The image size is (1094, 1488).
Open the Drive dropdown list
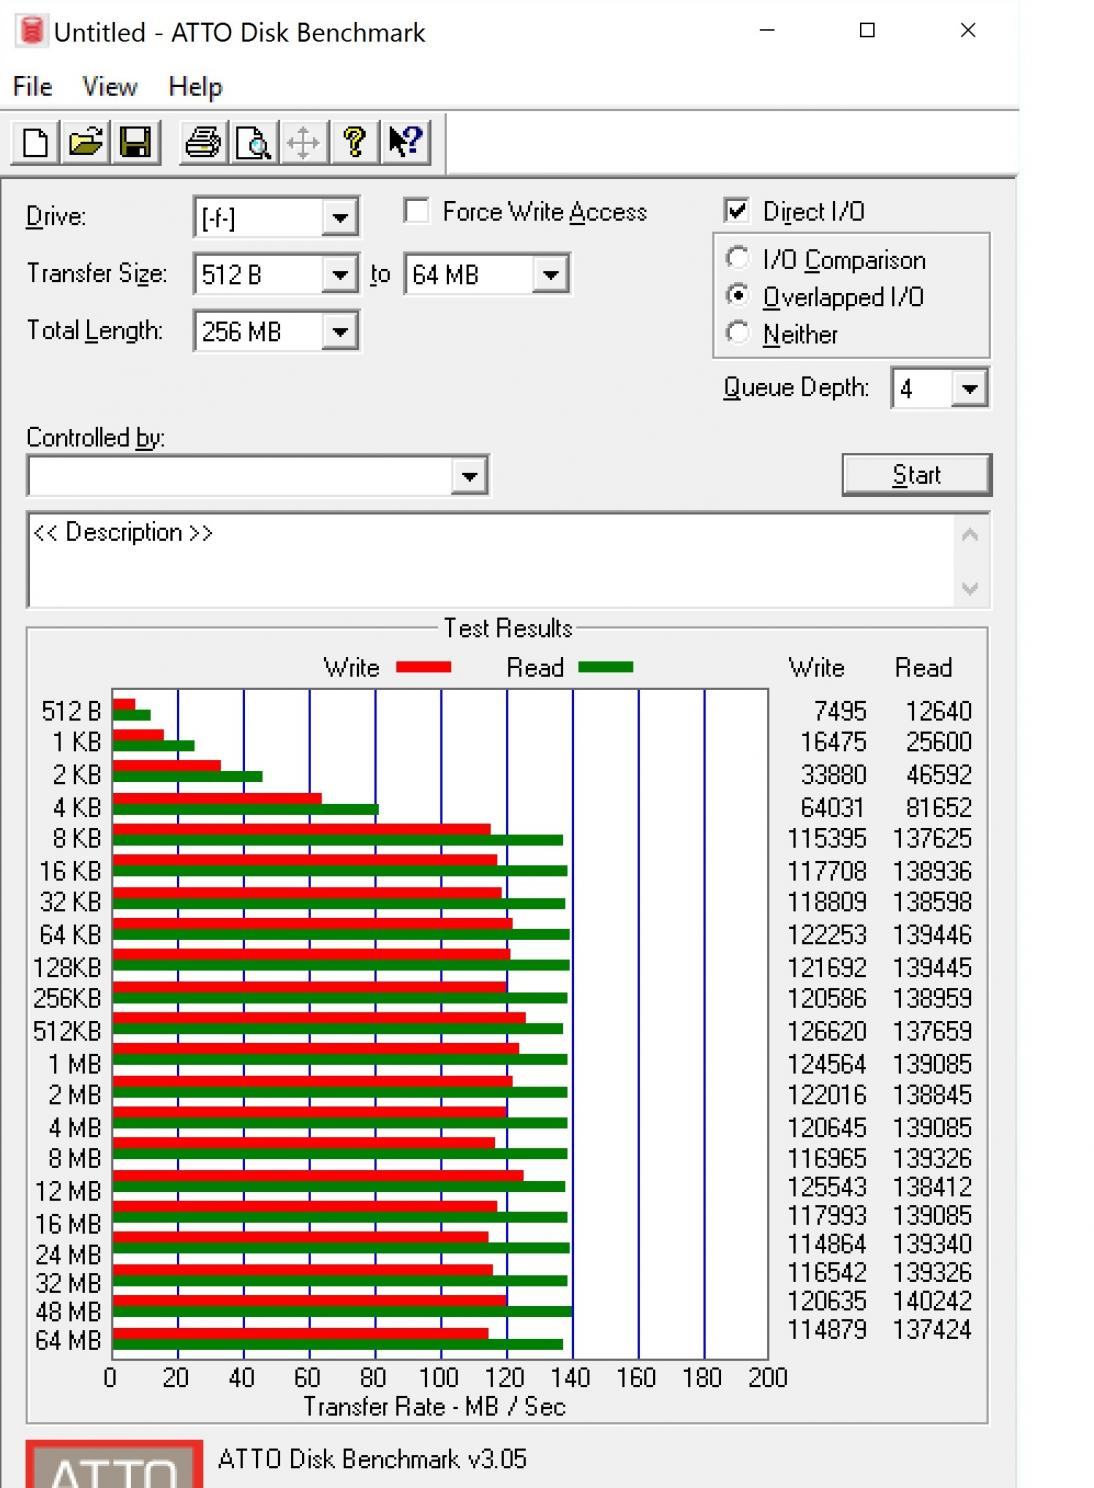coord(340,217)
